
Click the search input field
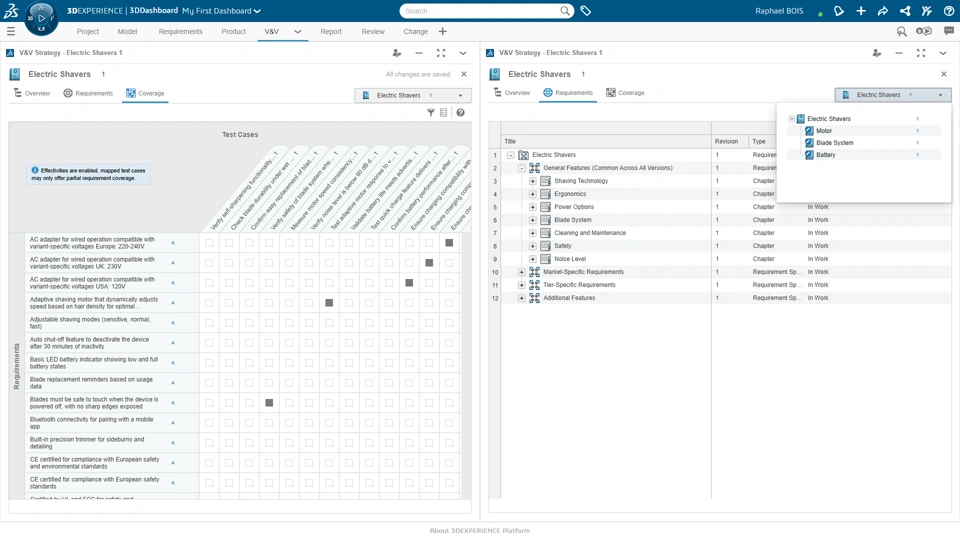481,11
